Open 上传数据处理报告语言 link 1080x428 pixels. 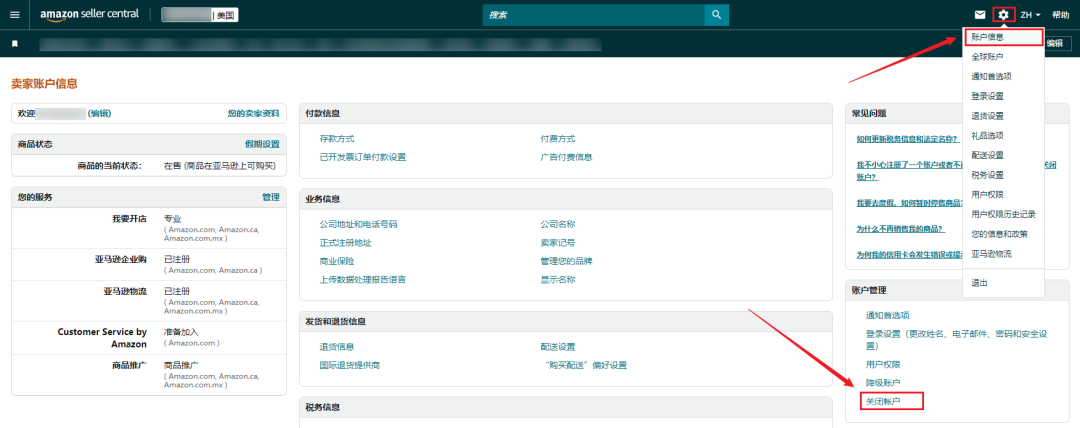point(363,280)
